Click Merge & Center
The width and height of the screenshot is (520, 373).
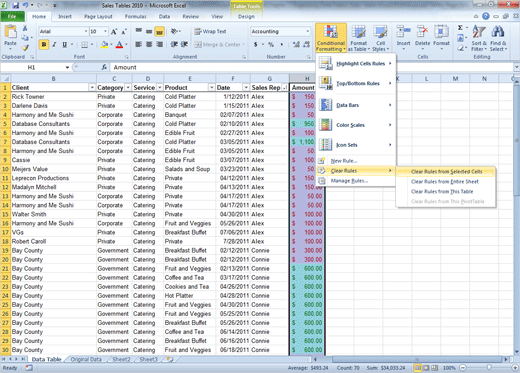[219, 44]
